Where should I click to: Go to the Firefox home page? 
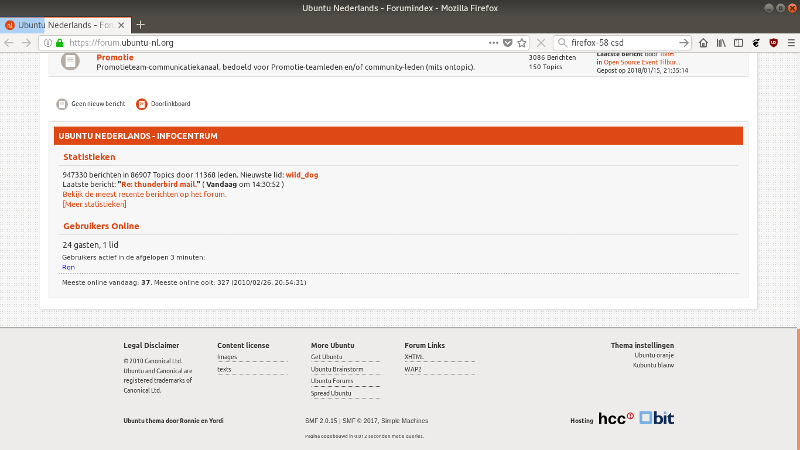[704, 43]
